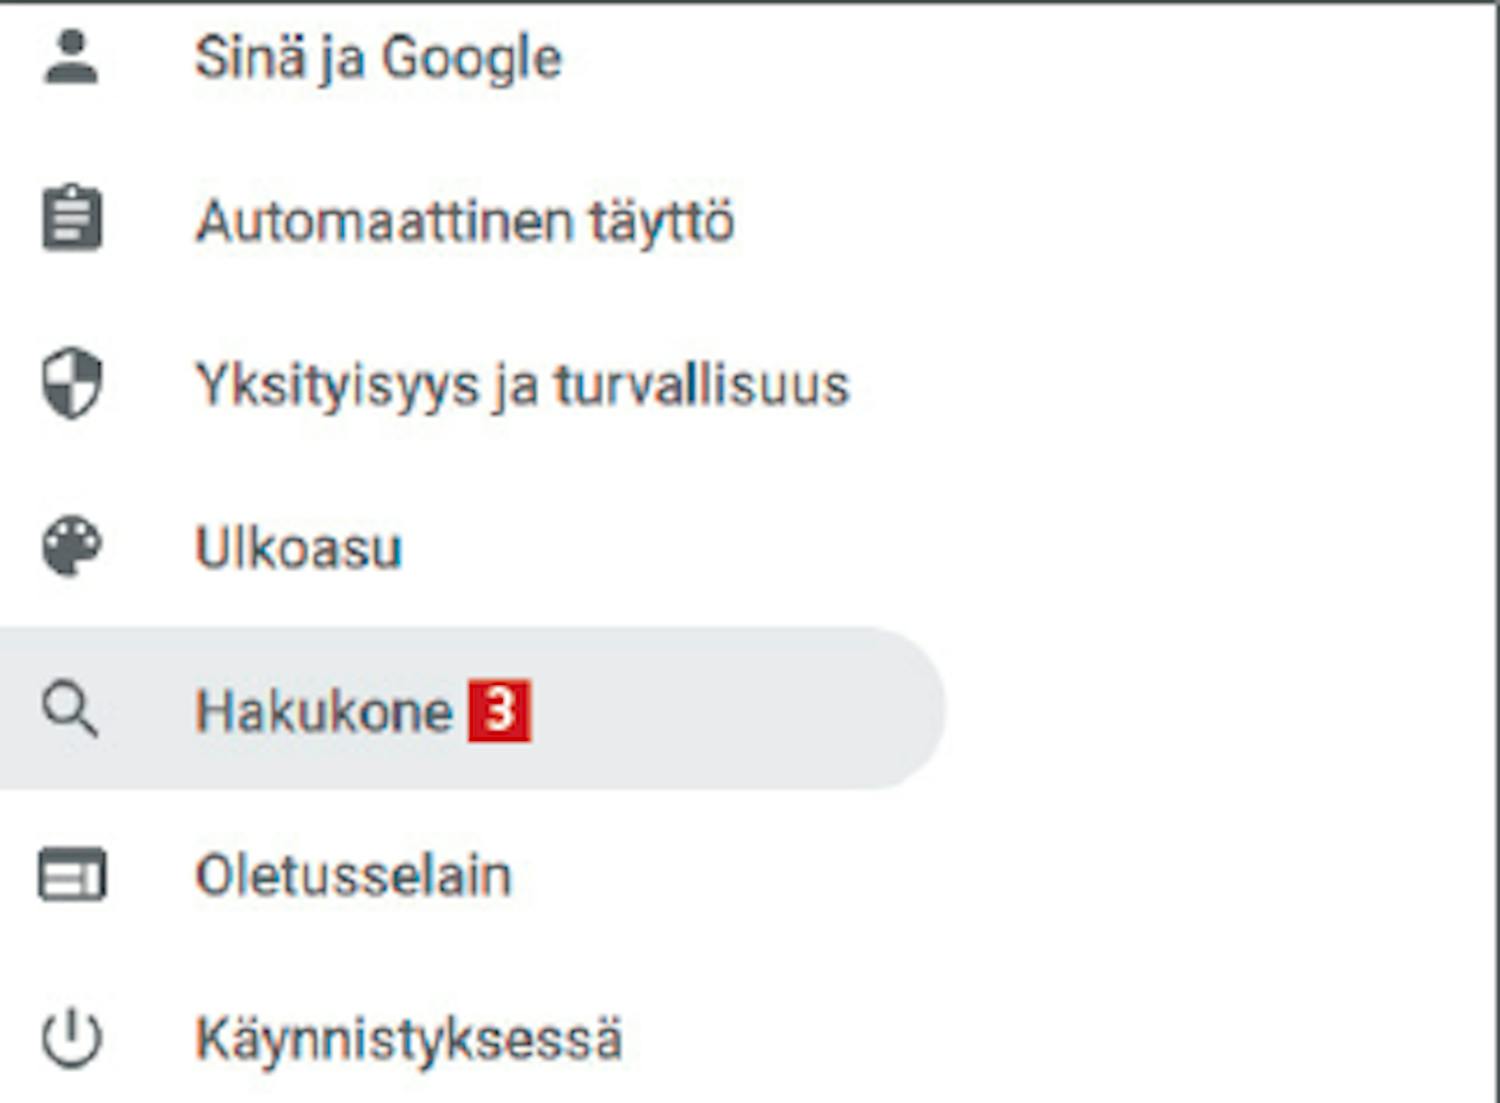Click the browser window icon beside Oletusselain
This screenshot has width=1500, height=1103.
click(x=72, y=874)
